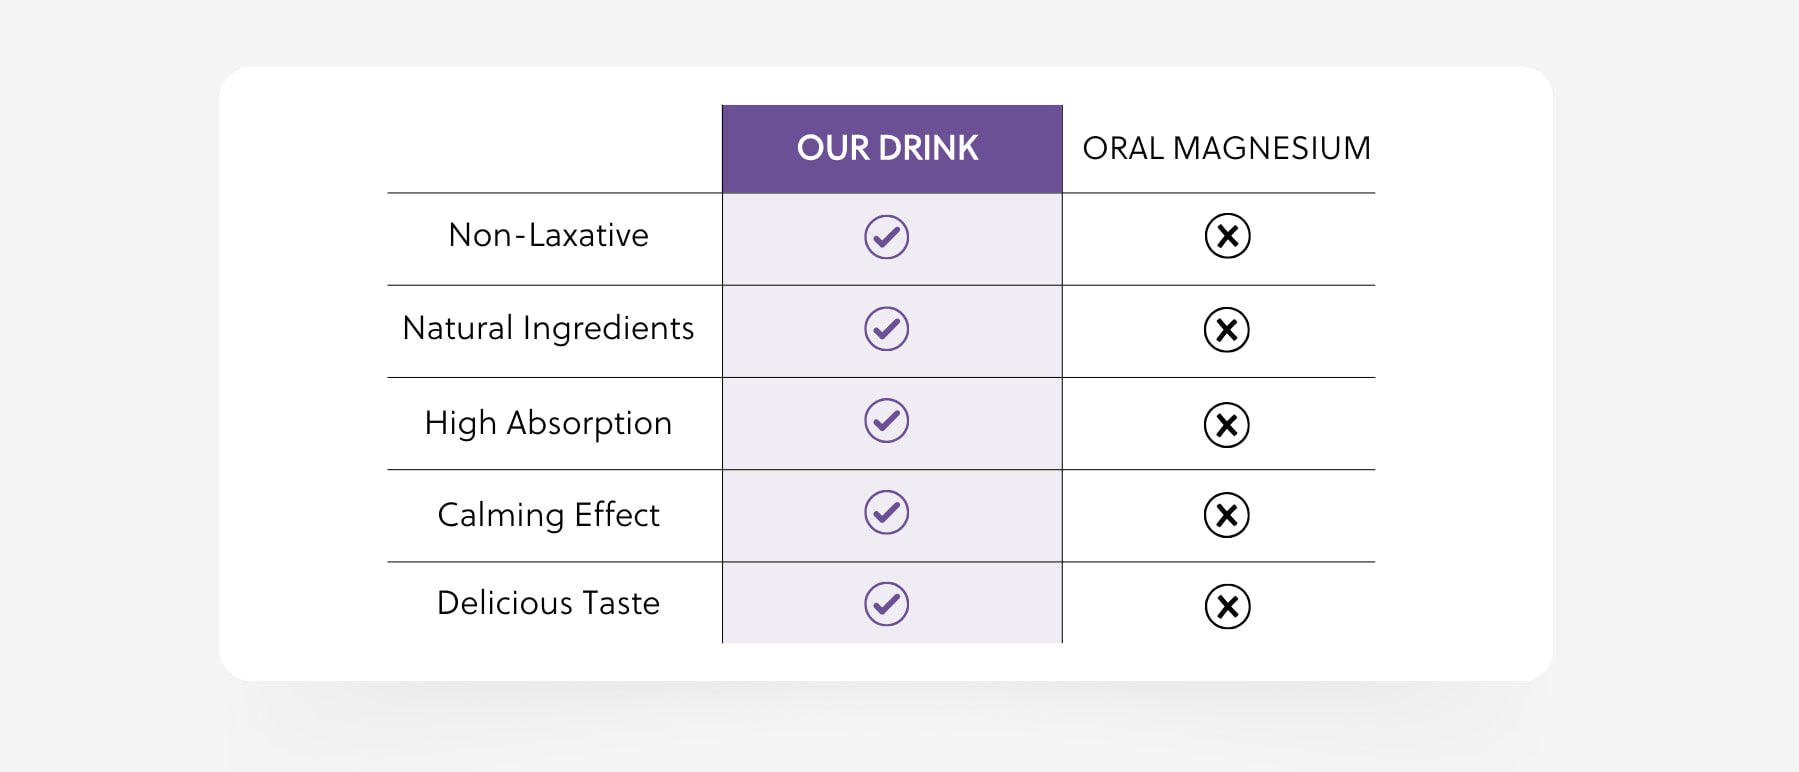Select the OUR DRINK column header
The height and width of the screenshot is (772, 1799).
[892, 149]
